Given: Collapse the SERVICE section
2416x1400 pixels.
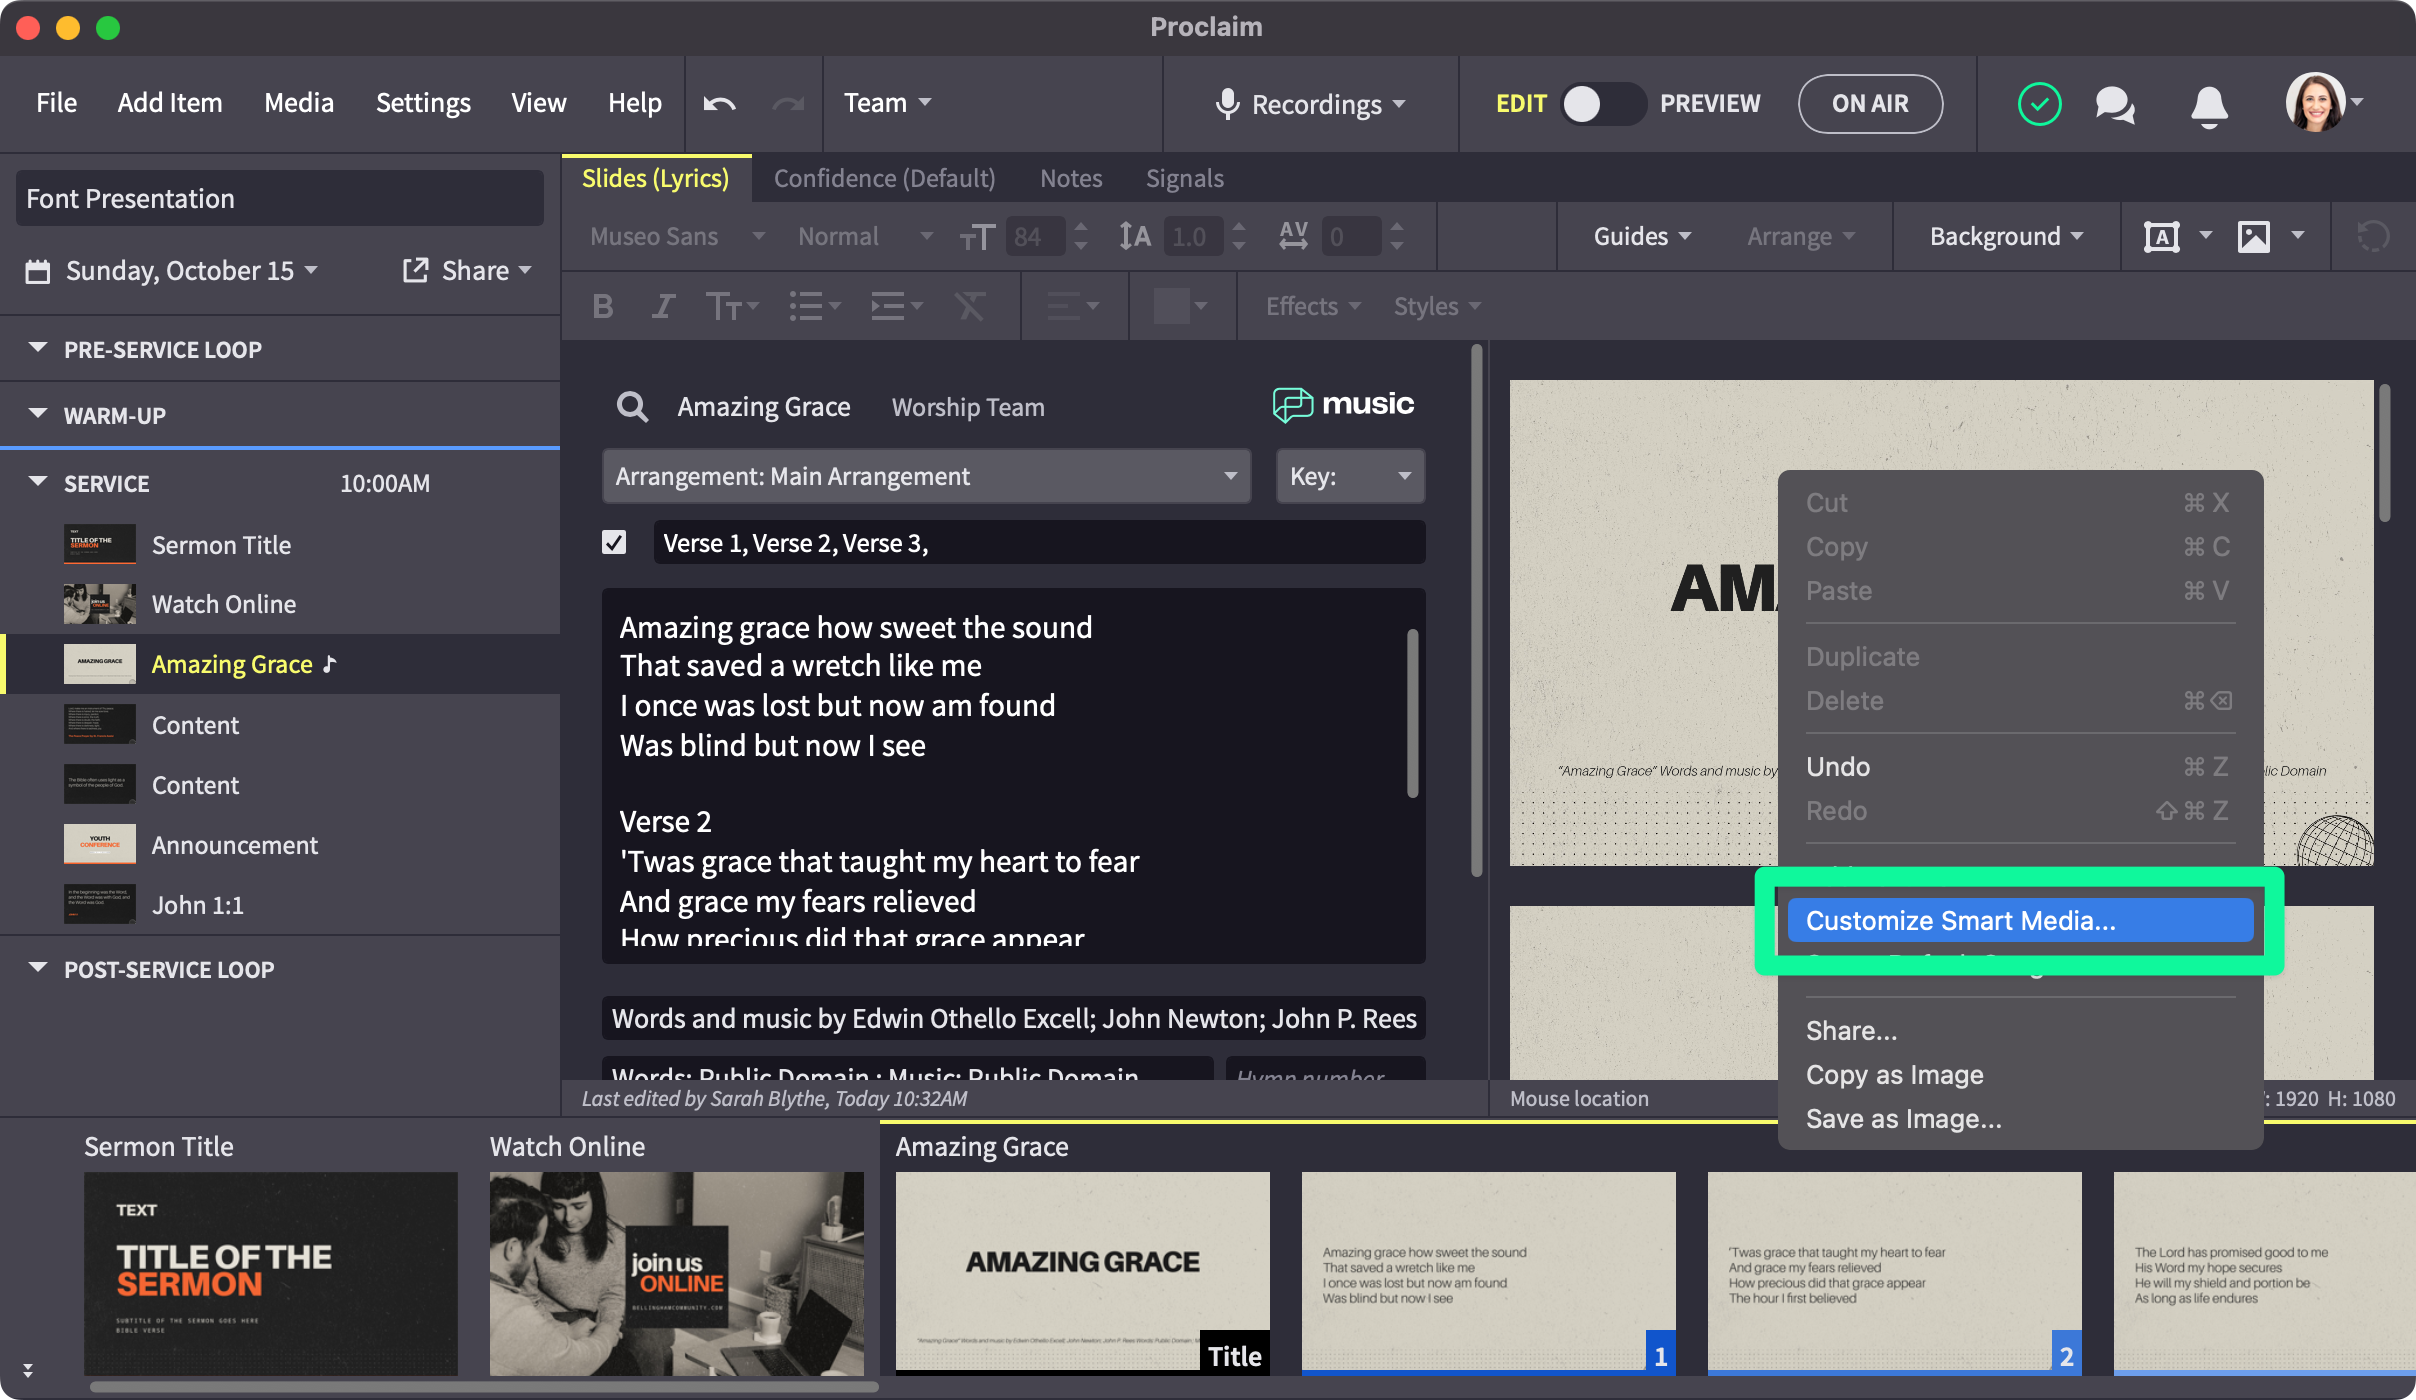Looking at the screenshot, I should pyautogui.click(x=38, y=482).
